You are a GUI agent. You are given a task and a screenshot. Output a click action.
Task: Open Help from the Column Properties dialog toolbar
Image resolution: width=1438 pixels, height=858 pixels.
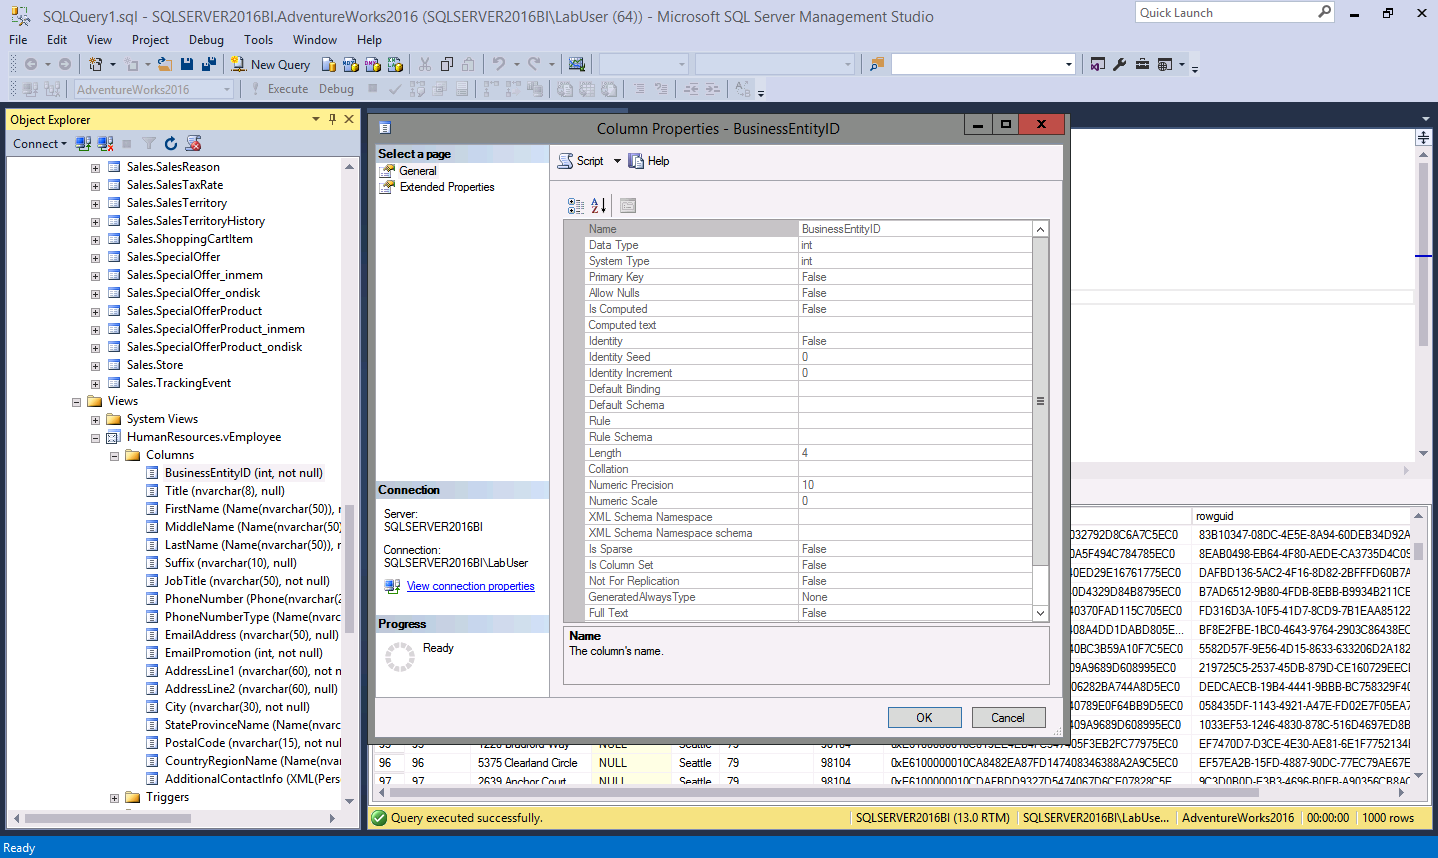point(648,161)
